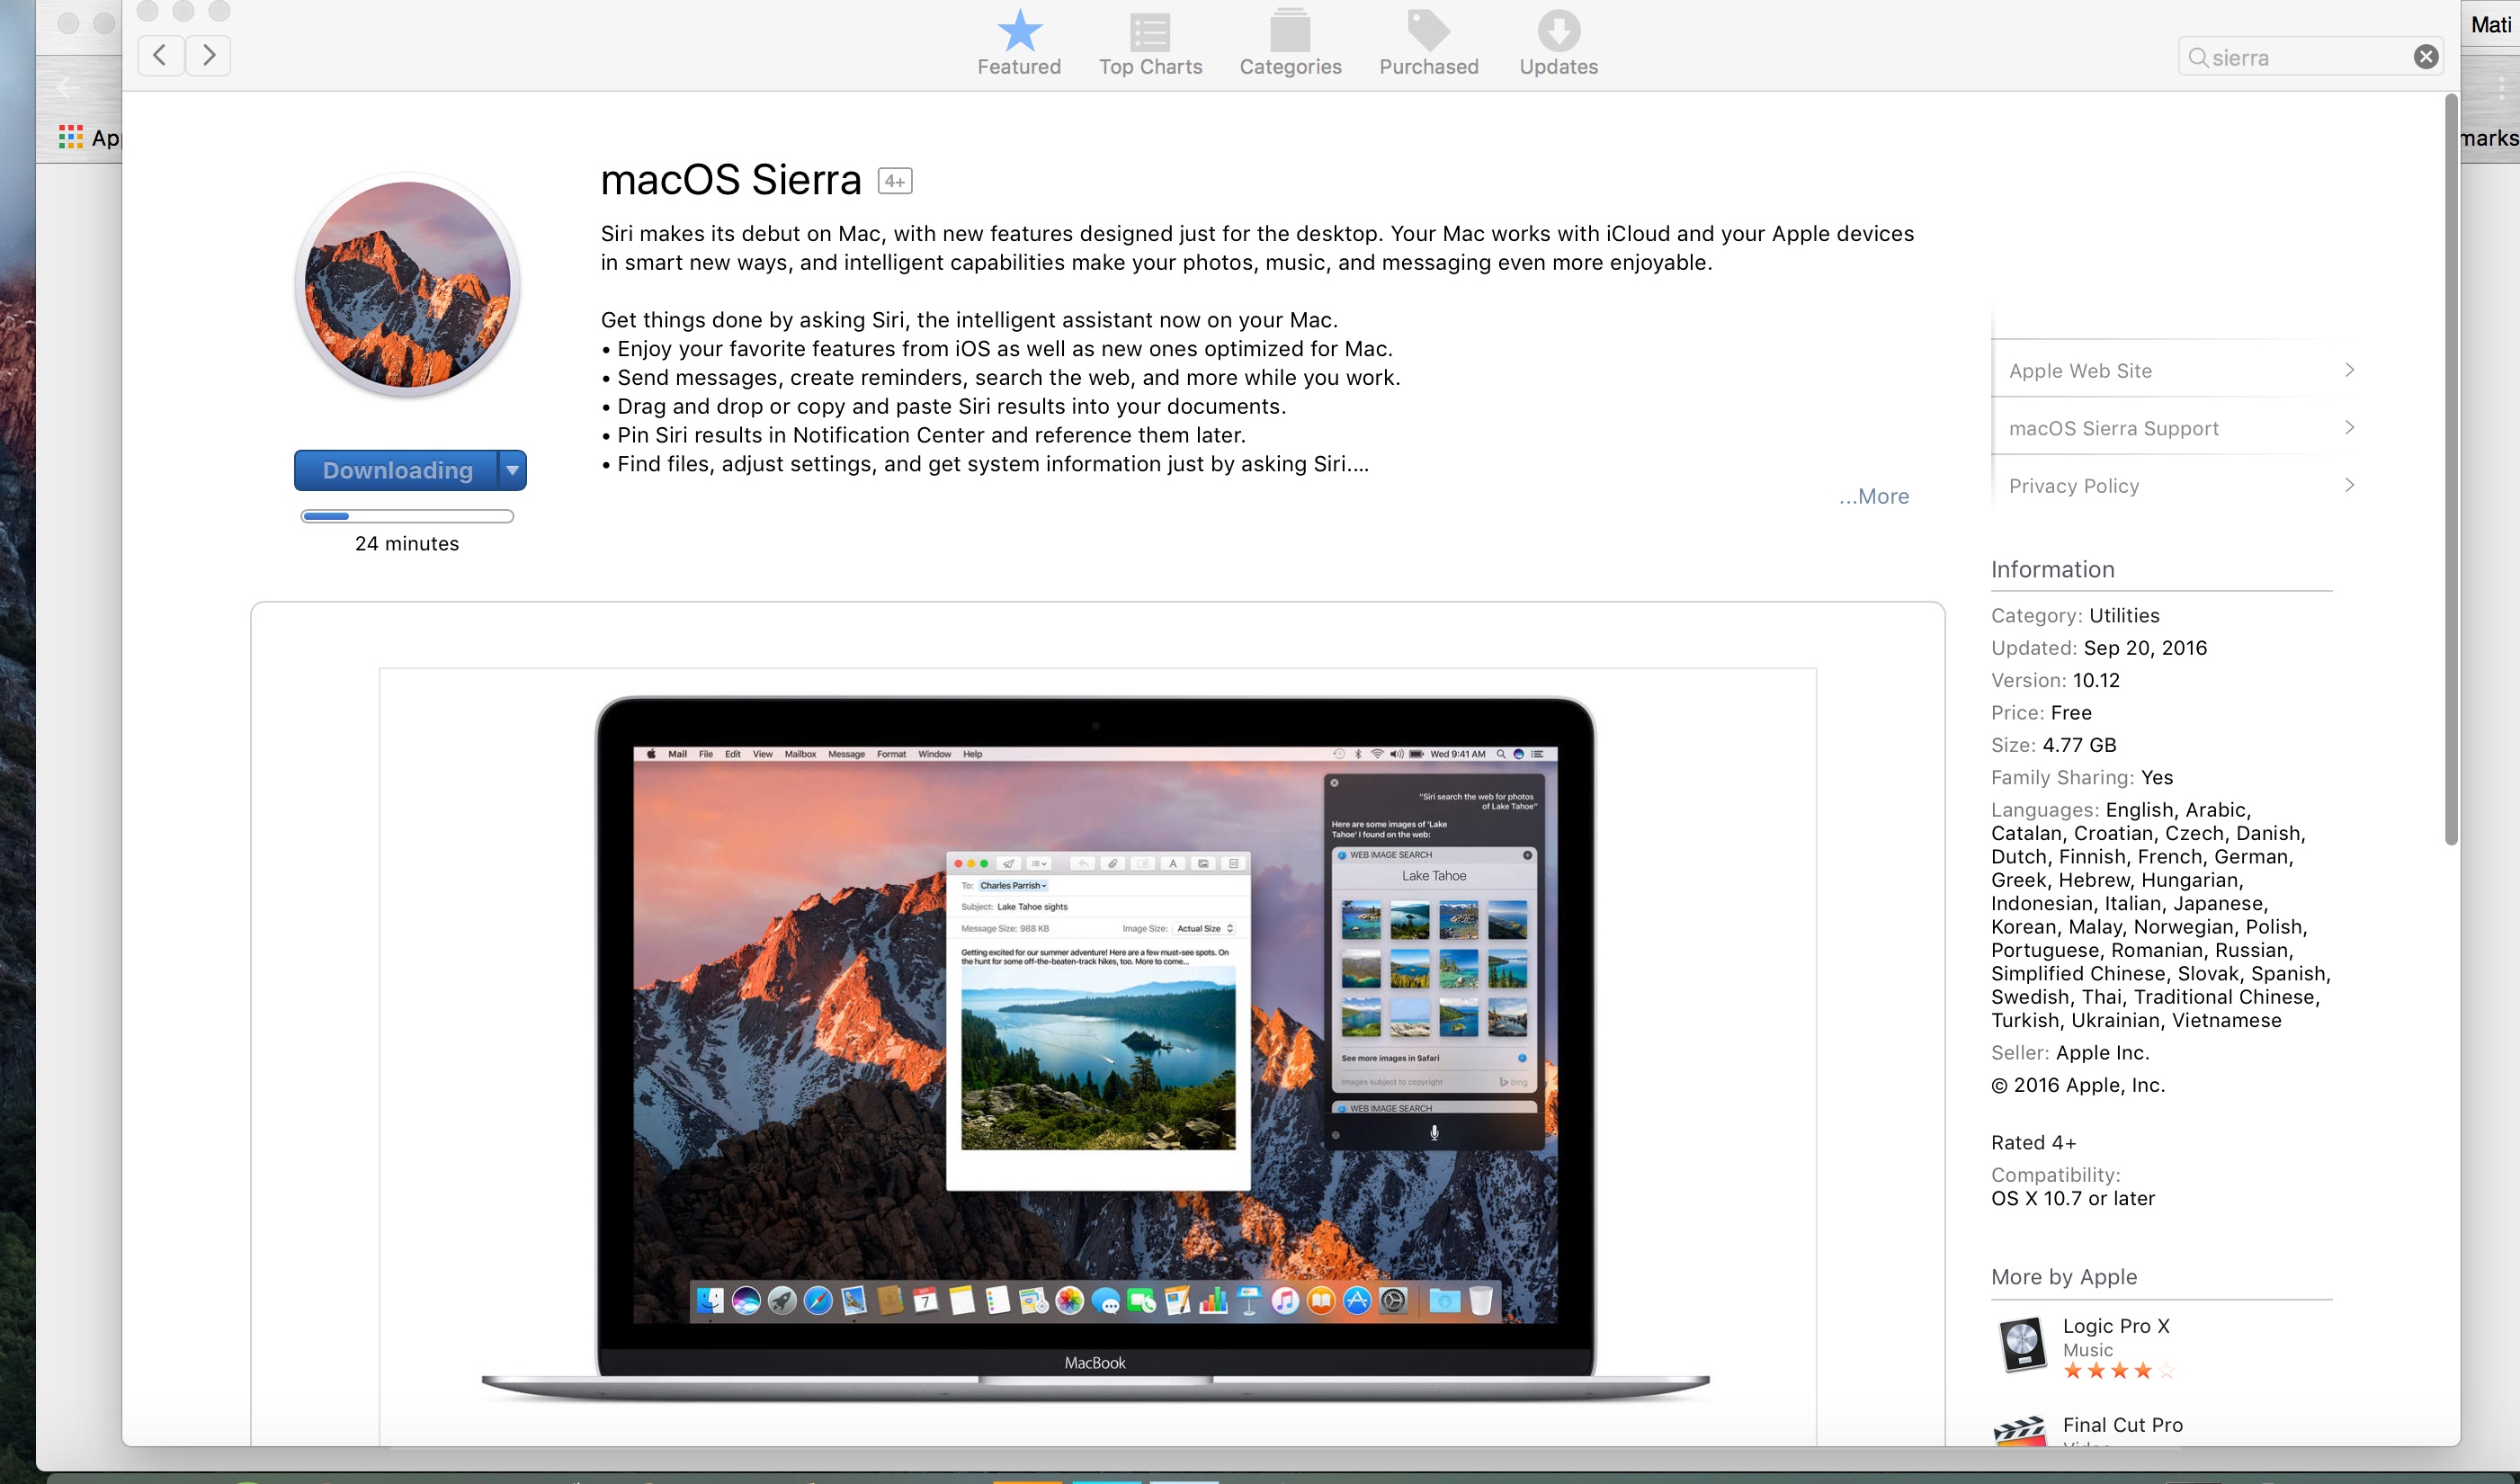Click the macOS Sierra mountain icon

point(407,285)
